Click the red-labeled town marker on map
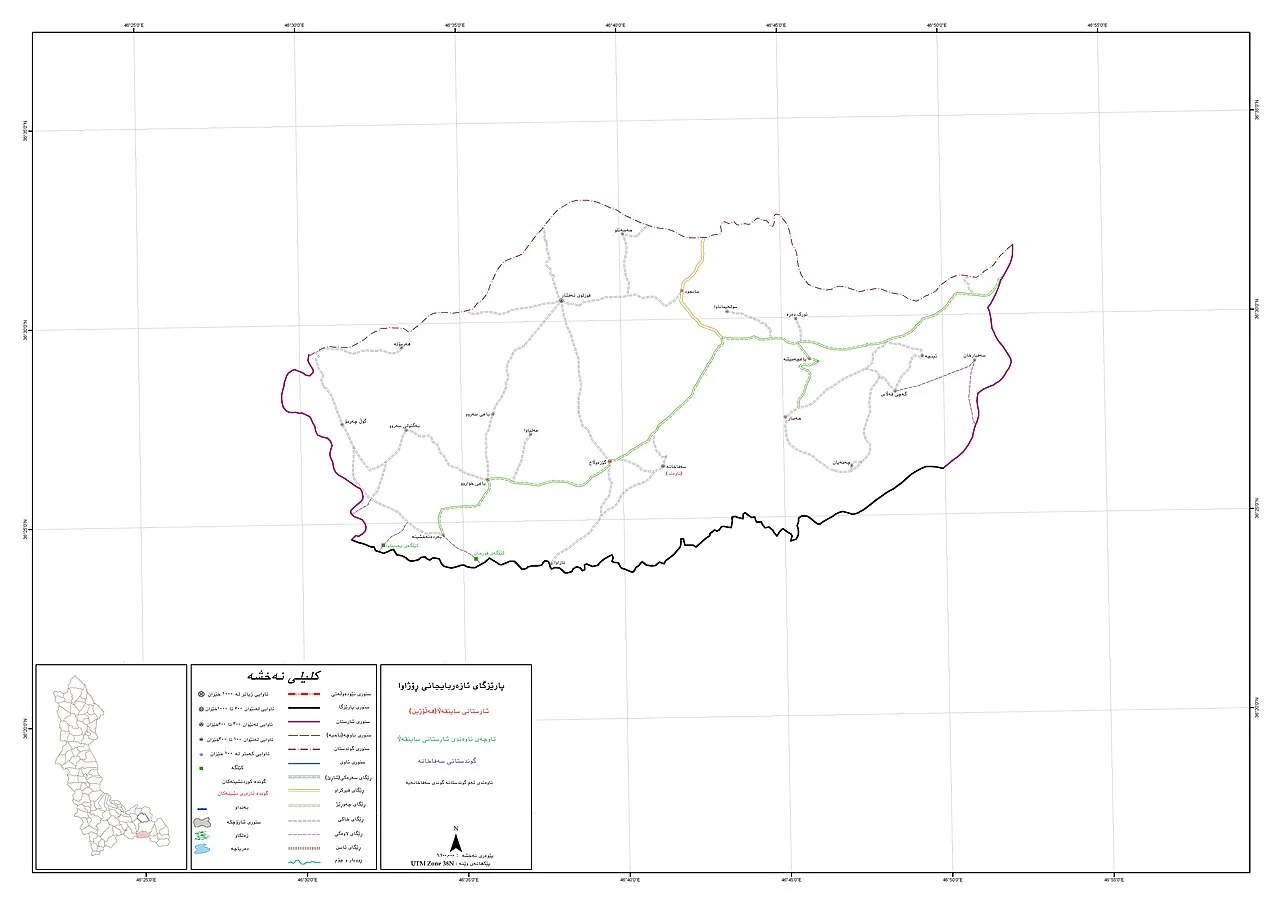Viewport: 1280px width, 905px height. (x=663, y=465)
